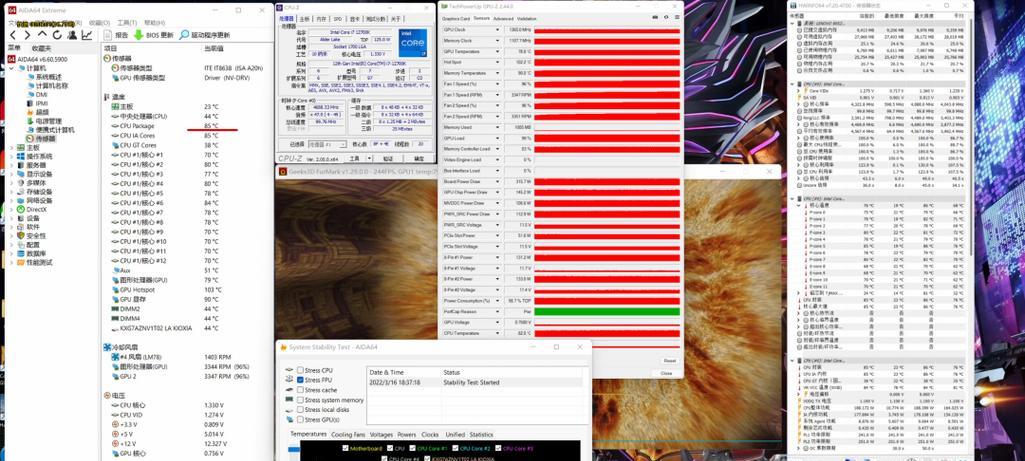
Task: Switch to 主板 tab in CPU-Z
Action: pyautogui.click(x=305, y=19)
